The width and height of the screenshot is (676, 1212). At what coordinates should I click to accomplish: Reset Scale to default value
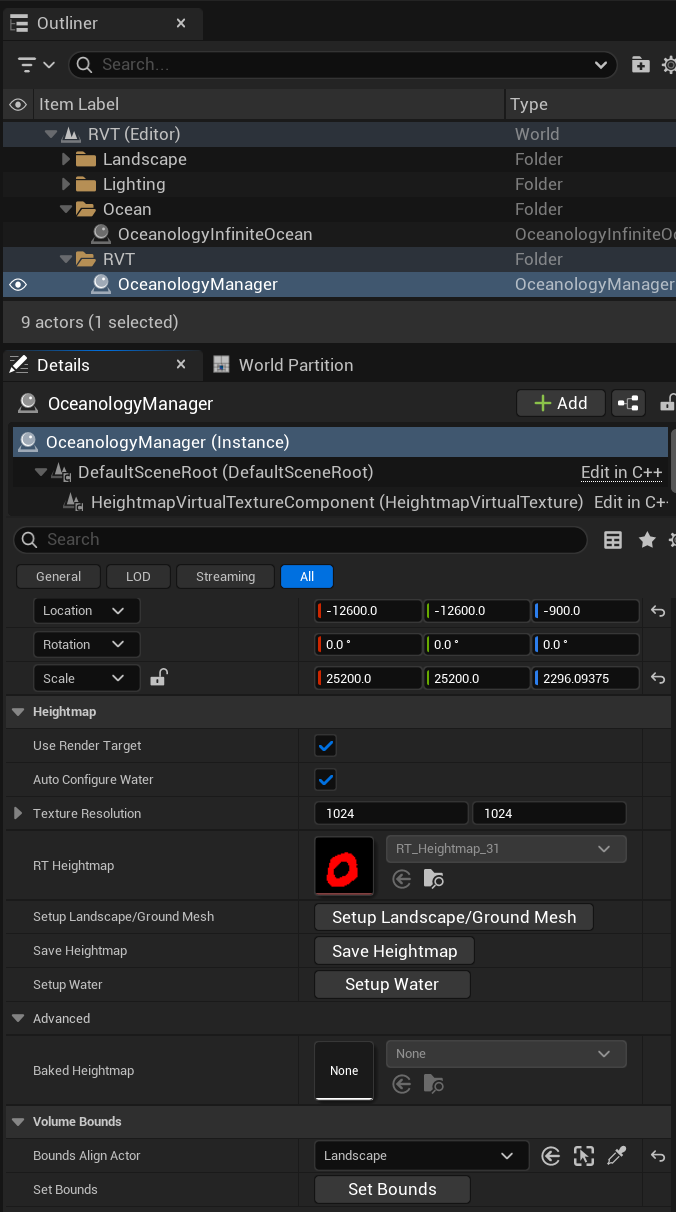pyautogui.click(x=658, y=678)
